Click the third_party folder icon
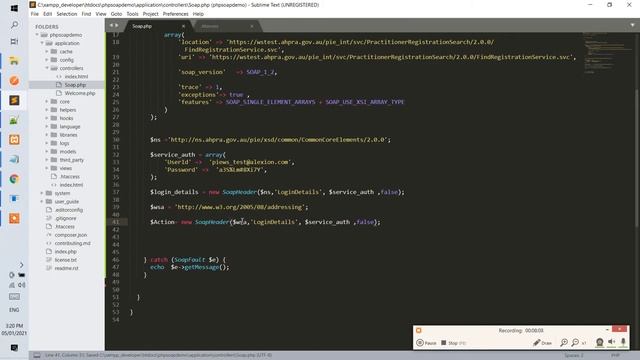The width and height of the screenshot is (640, 360). click(x=54, y=160)
